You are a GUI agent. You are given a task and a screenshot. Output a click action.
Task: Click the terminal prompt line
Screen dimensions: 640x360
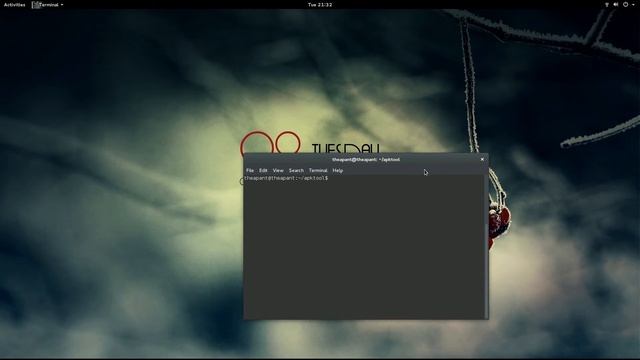pos(286,178)
